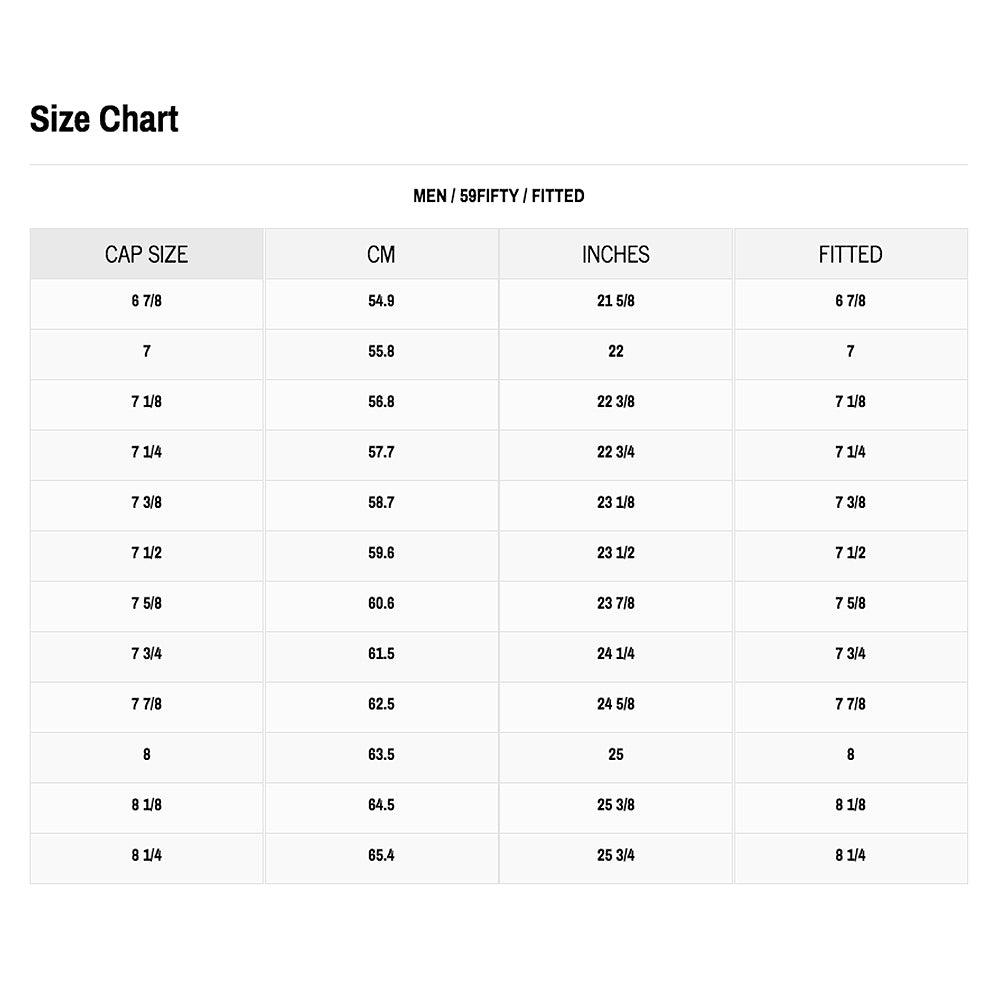Viewport: 1000px width, 1000px height.
Task: Select the 54.9 cell in CM column
Action: (x=381, y=301)
